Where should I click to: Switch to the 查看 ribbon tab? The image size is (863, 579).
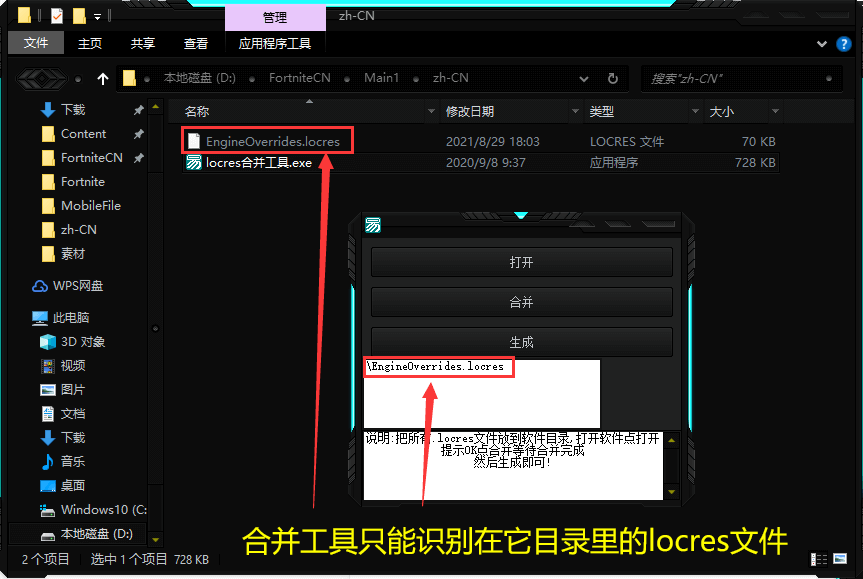[x=195, y=43]
